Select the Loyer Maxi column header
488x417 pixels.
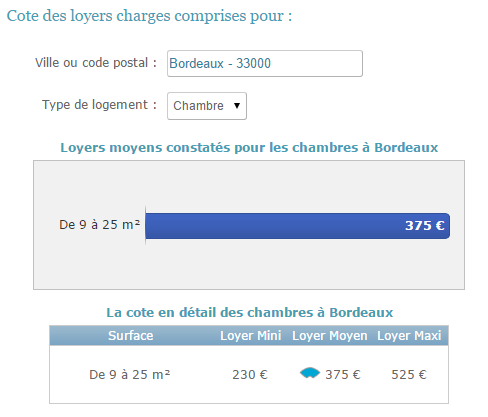pyautogui.click(x=409, y=336)
